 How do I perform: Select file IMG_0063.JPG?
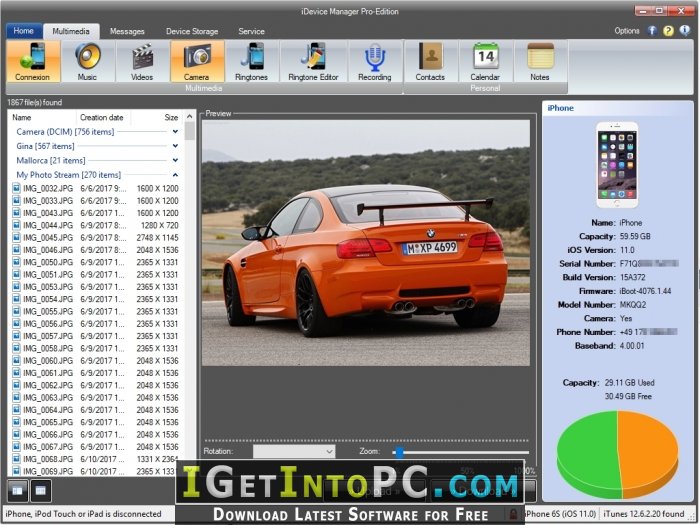click(96, 397)
